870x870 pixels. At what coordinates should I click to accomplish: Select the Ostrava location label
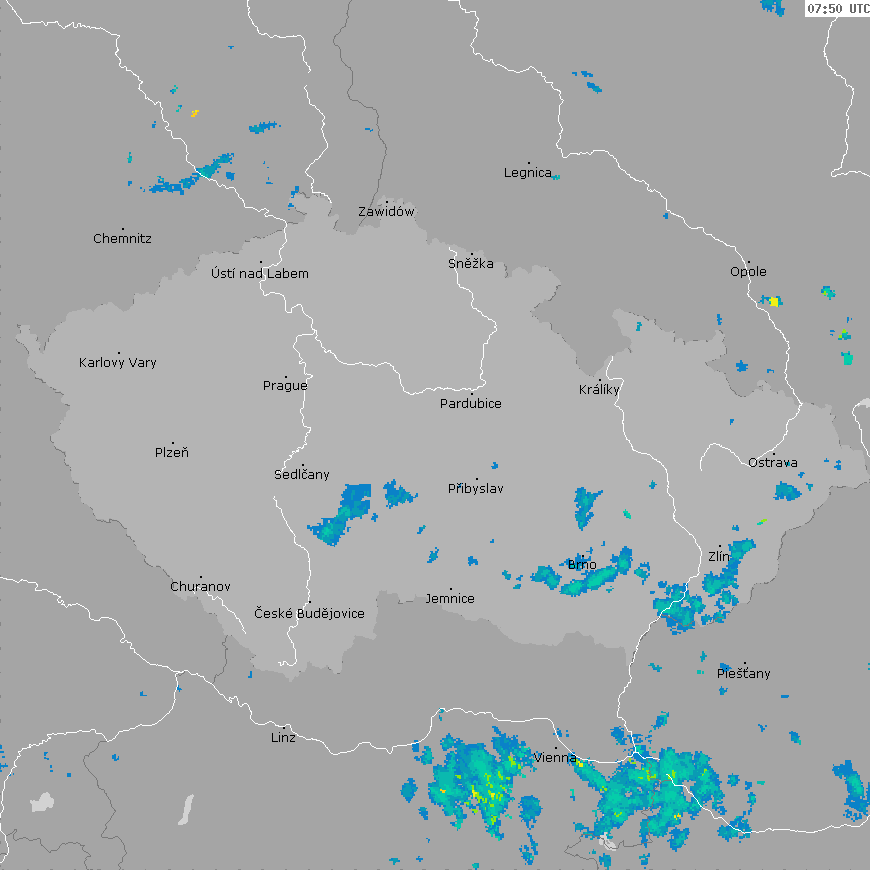point(773,462)
